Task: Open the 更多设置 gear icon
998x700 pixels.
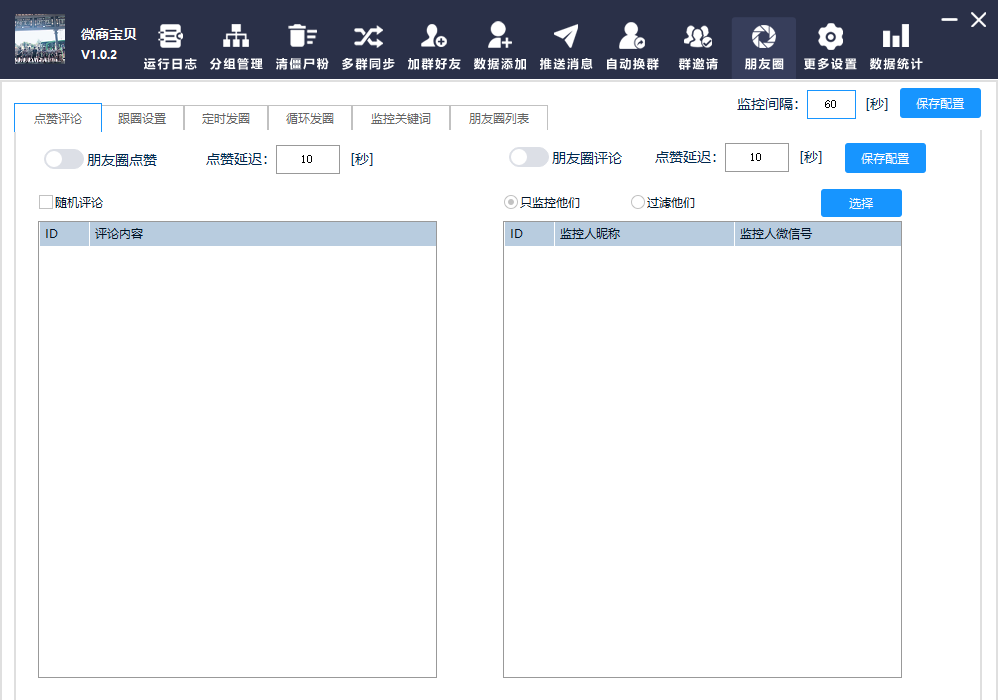Action: pos(830,38)
